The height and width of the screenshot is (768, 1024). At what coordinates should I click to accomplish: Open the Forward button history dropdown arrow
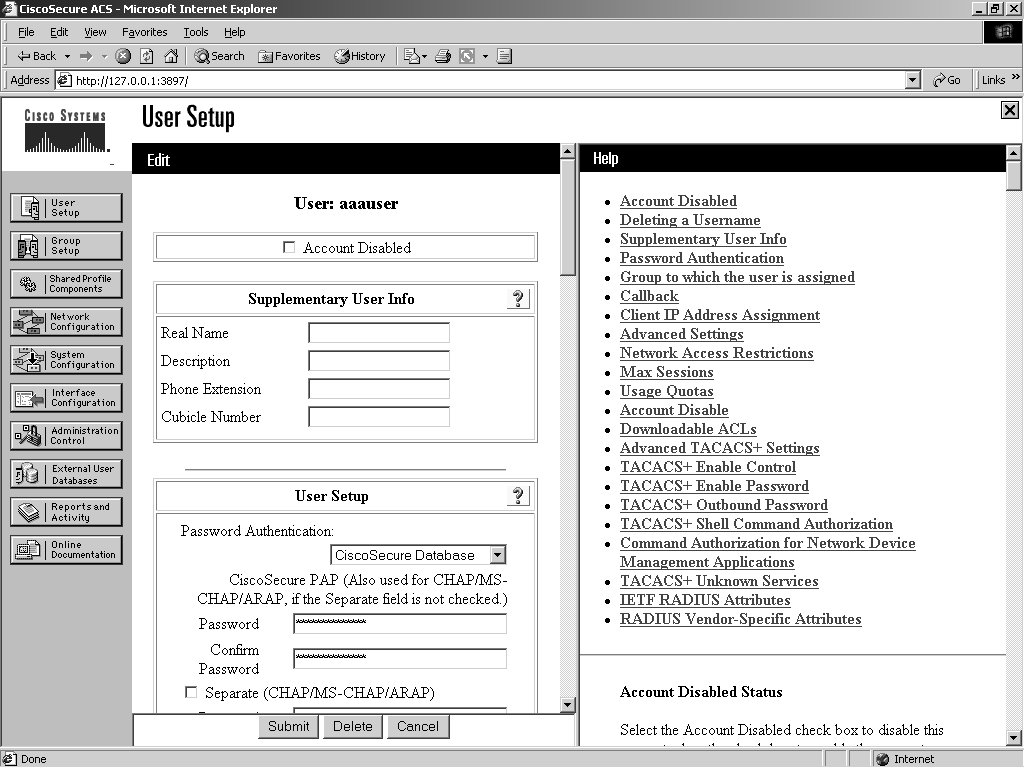(x=104, y=56)
